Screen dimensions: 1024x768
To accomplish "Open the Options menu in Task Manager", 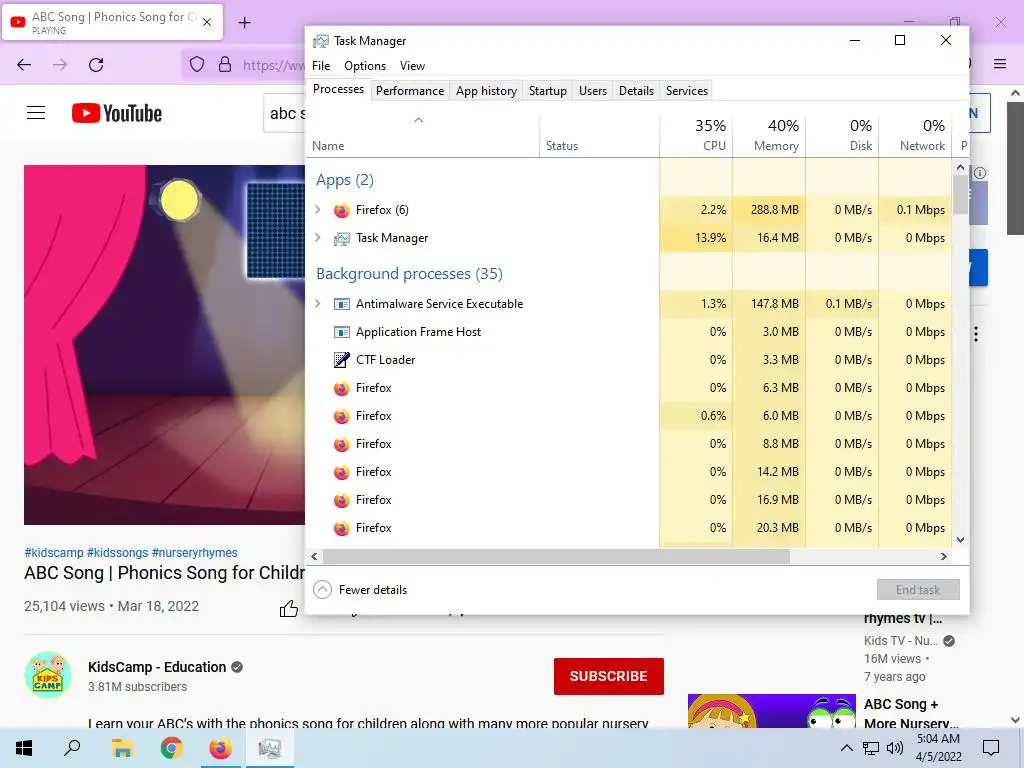I will click(x=365, y=66).
